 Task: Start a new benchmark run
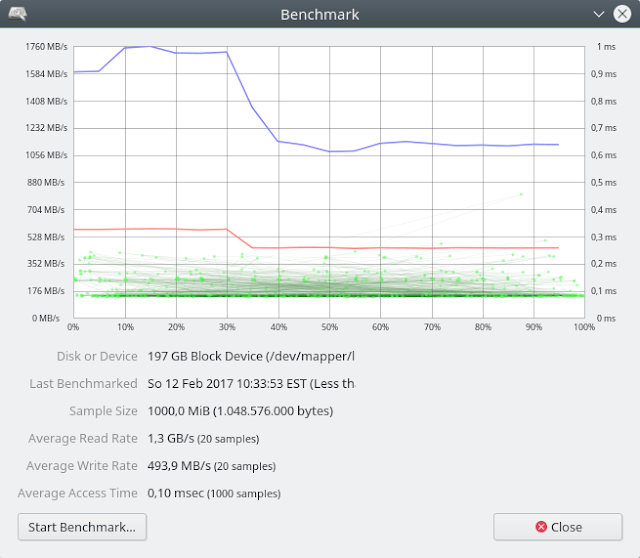[82, 527]
